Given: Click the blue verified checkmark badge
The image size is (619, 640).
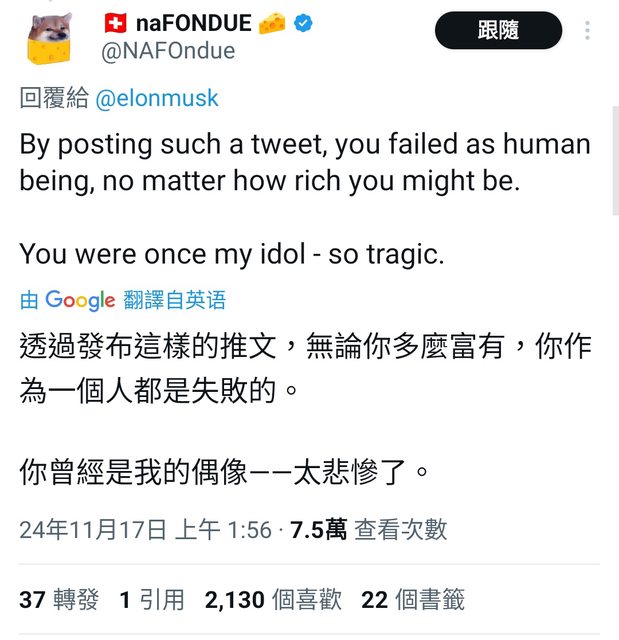Looking at the screenshot, I should [303, 23].
